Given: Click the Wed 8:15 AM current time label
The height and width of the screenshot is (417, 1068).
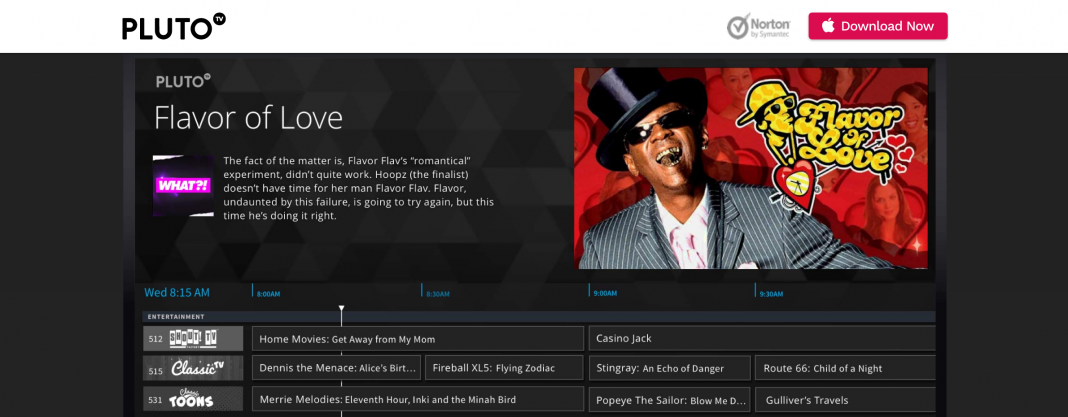Looking at the screenshot, I should (177, 292).
